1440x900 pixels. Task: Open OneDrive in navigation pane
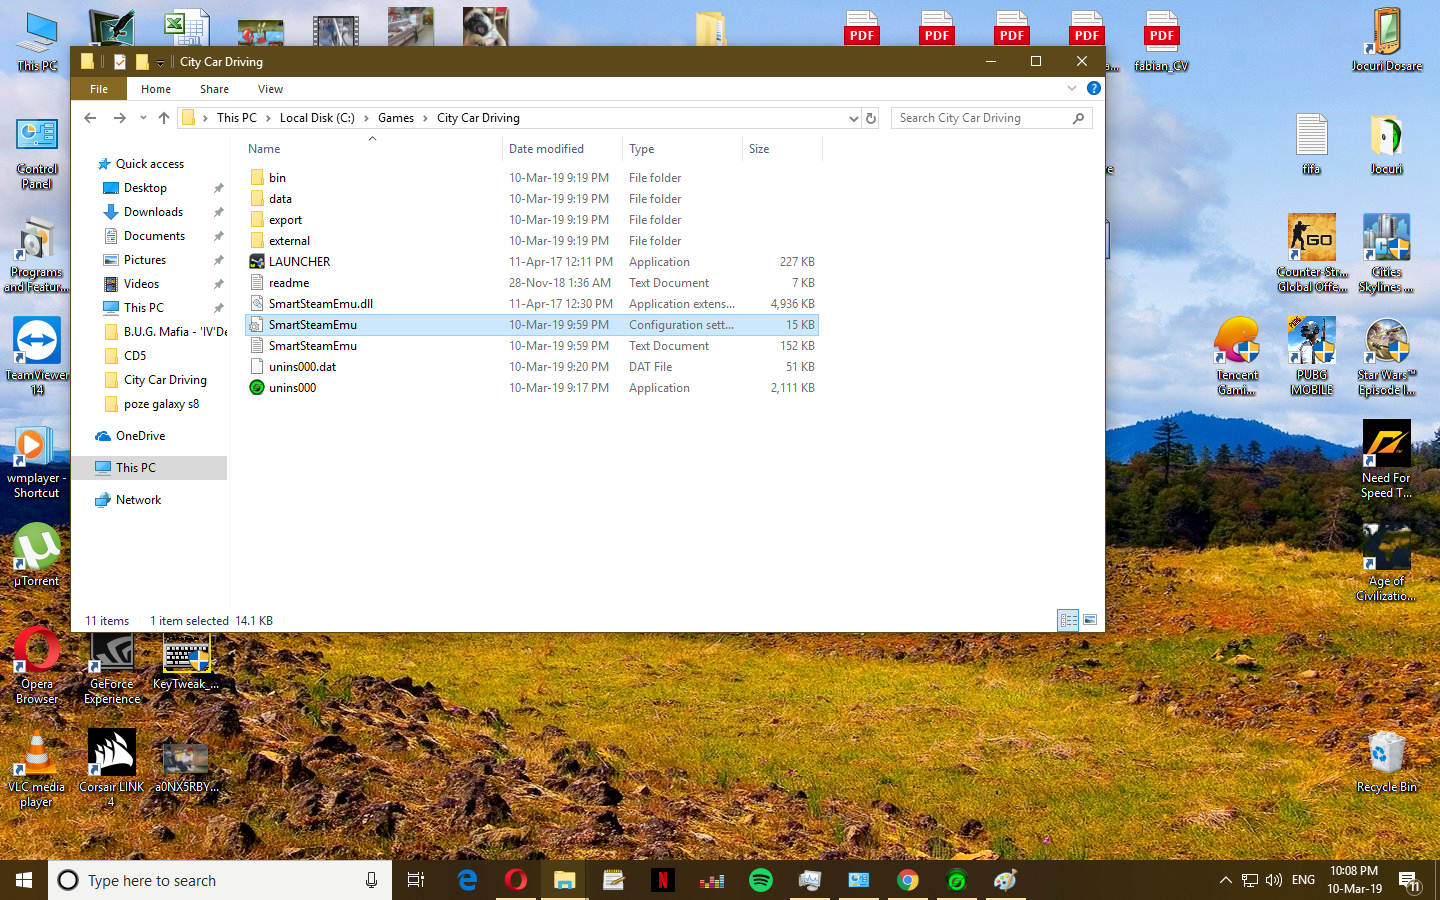(140, 436)
